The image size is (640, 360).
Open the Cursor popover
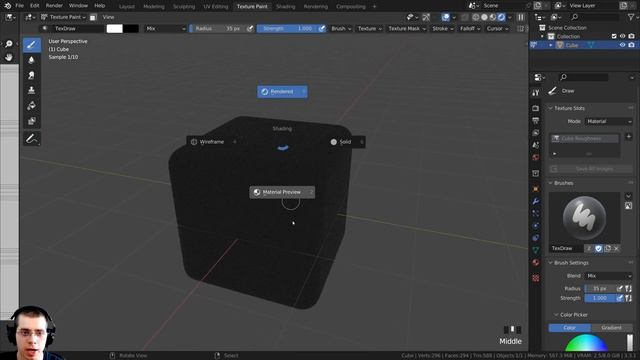click(x=497, y=29)
